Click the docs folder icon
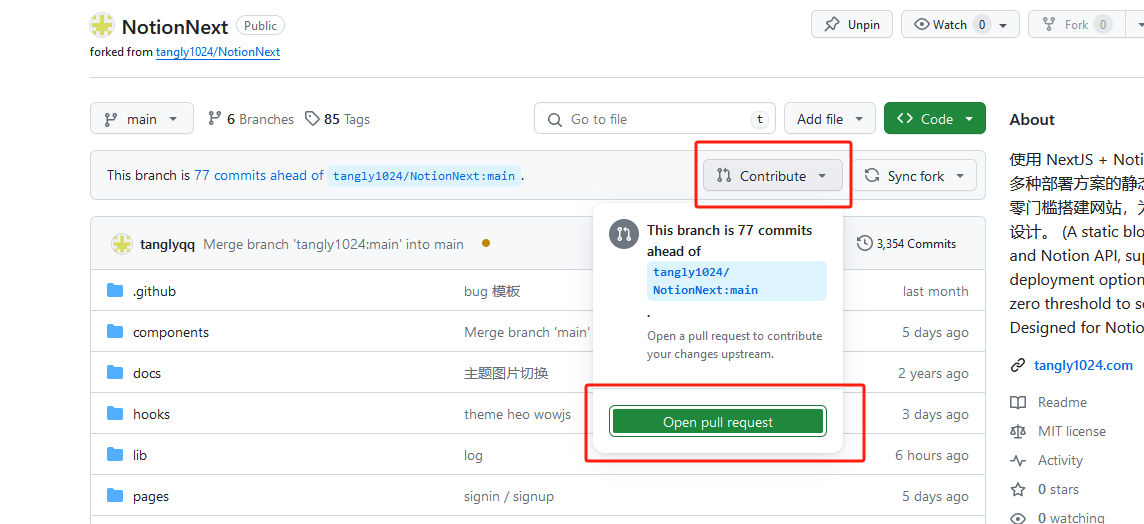Viewport: 1144px width, 524px height. (115, 373)
